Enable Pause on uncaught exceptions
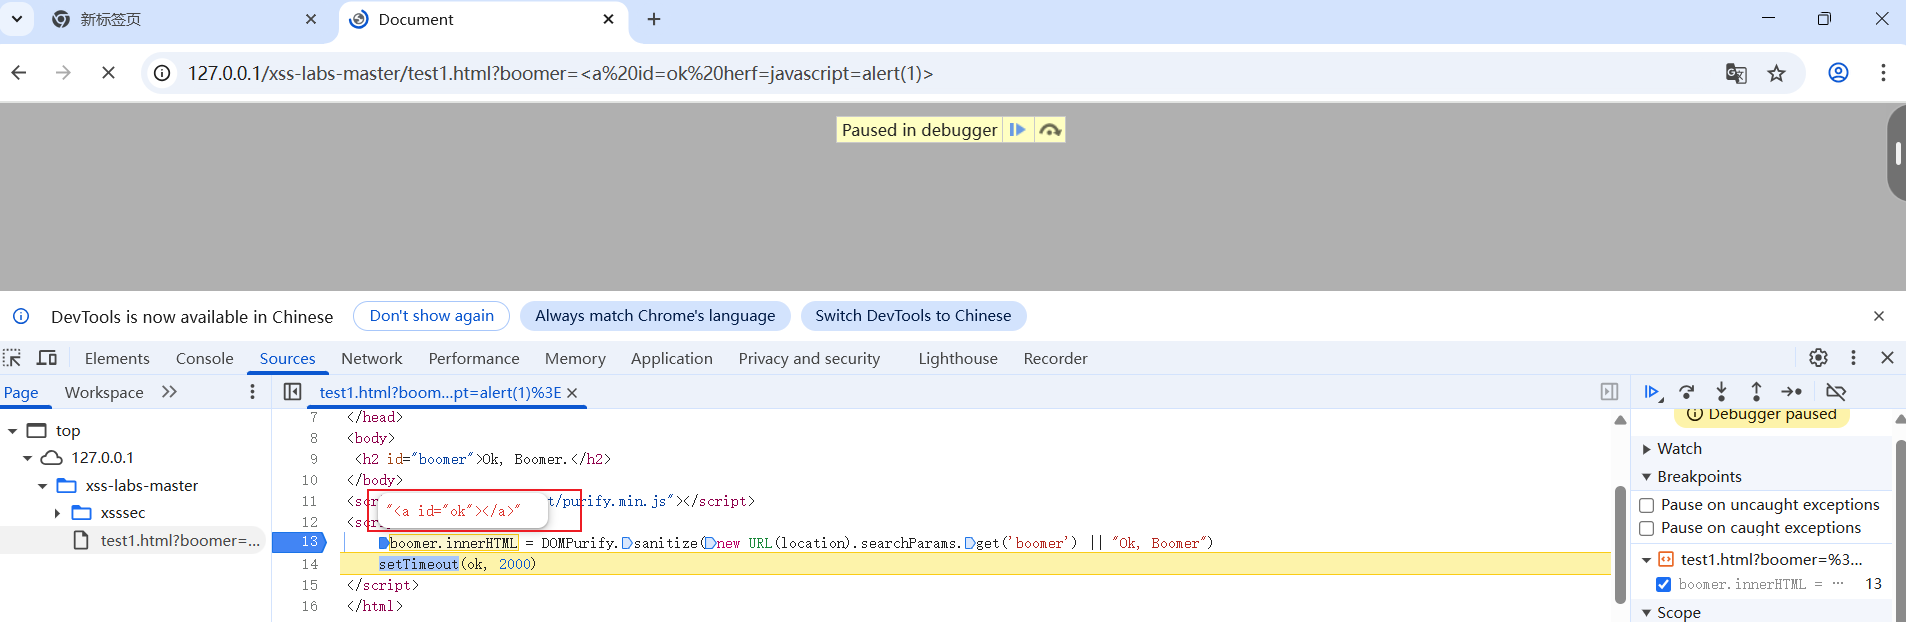Image resolution: width=1906 pixels, height=622 pixels. [1647, 505]
